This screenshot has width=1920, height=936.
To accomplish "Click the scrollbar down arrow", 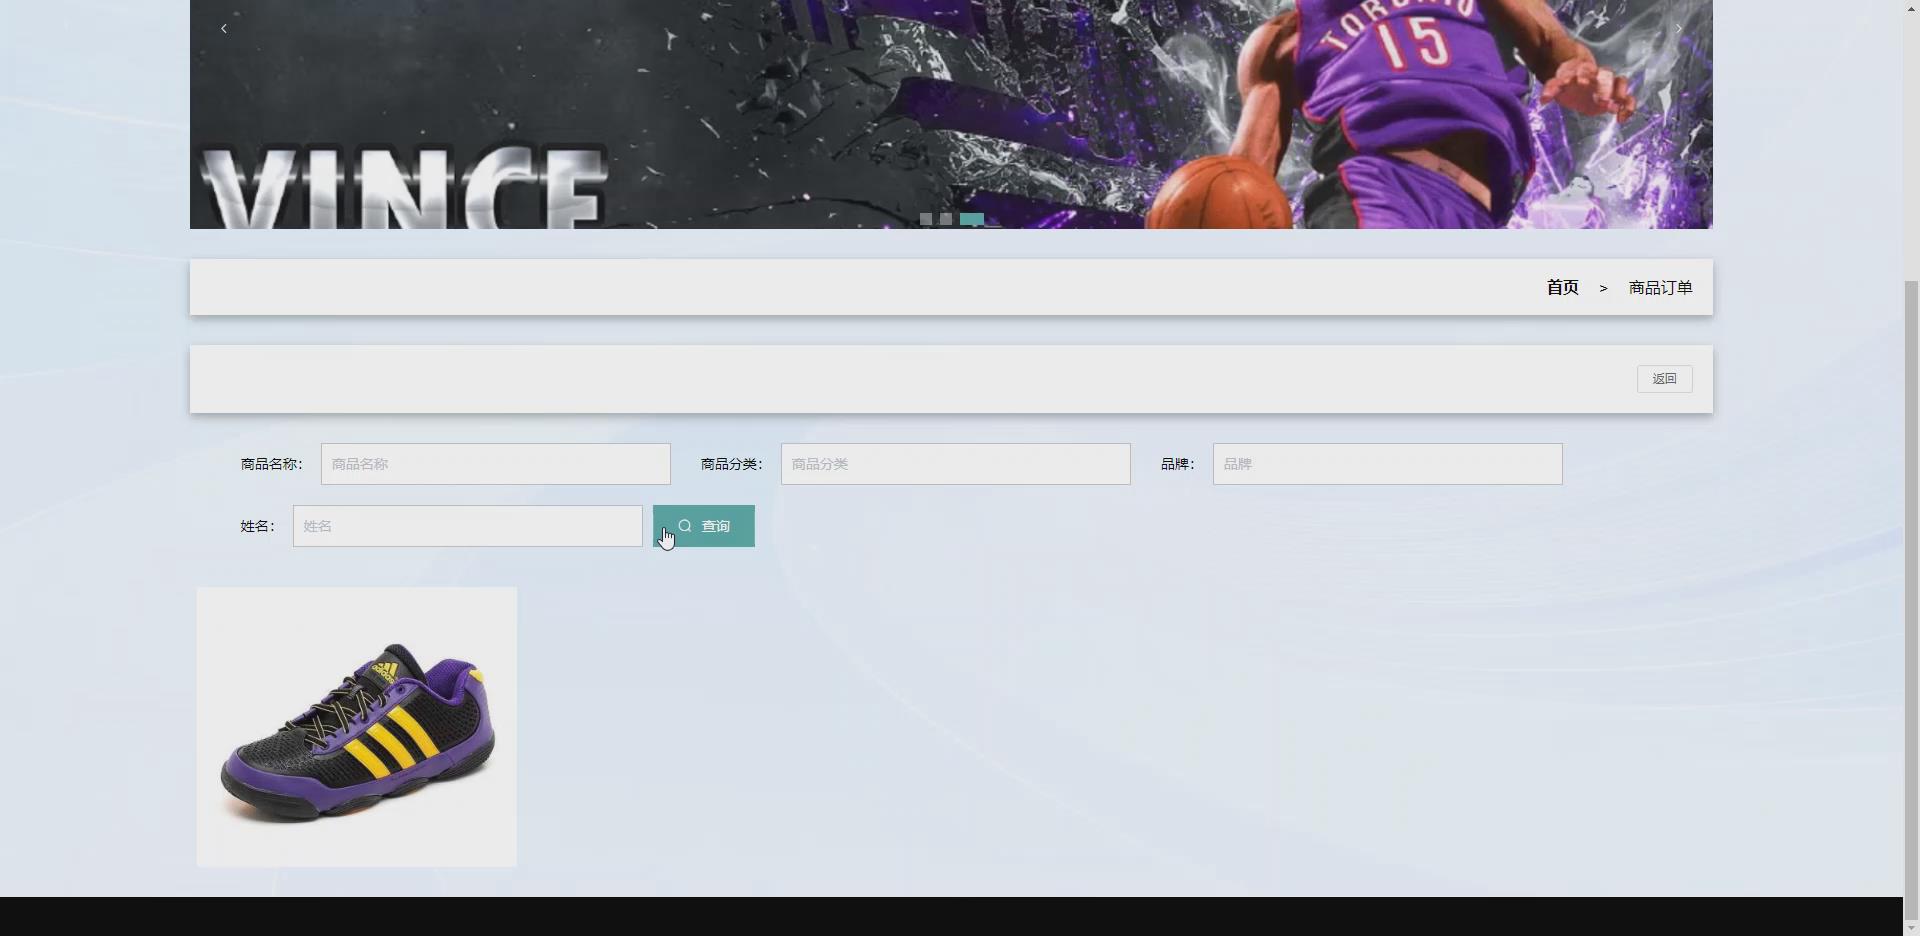I will 1909,928.
